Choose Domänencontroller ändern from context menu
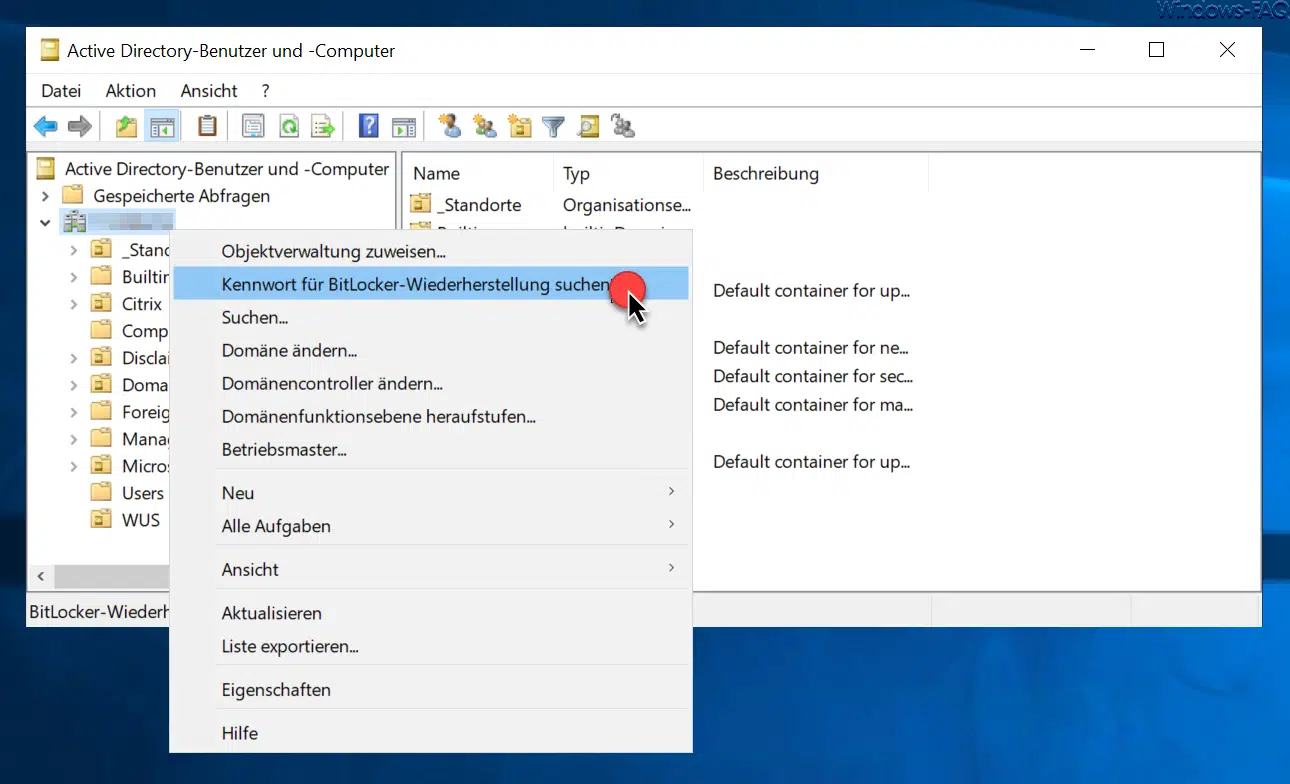The width and height of the screenshot is (1290, 784). click(332, 384)
